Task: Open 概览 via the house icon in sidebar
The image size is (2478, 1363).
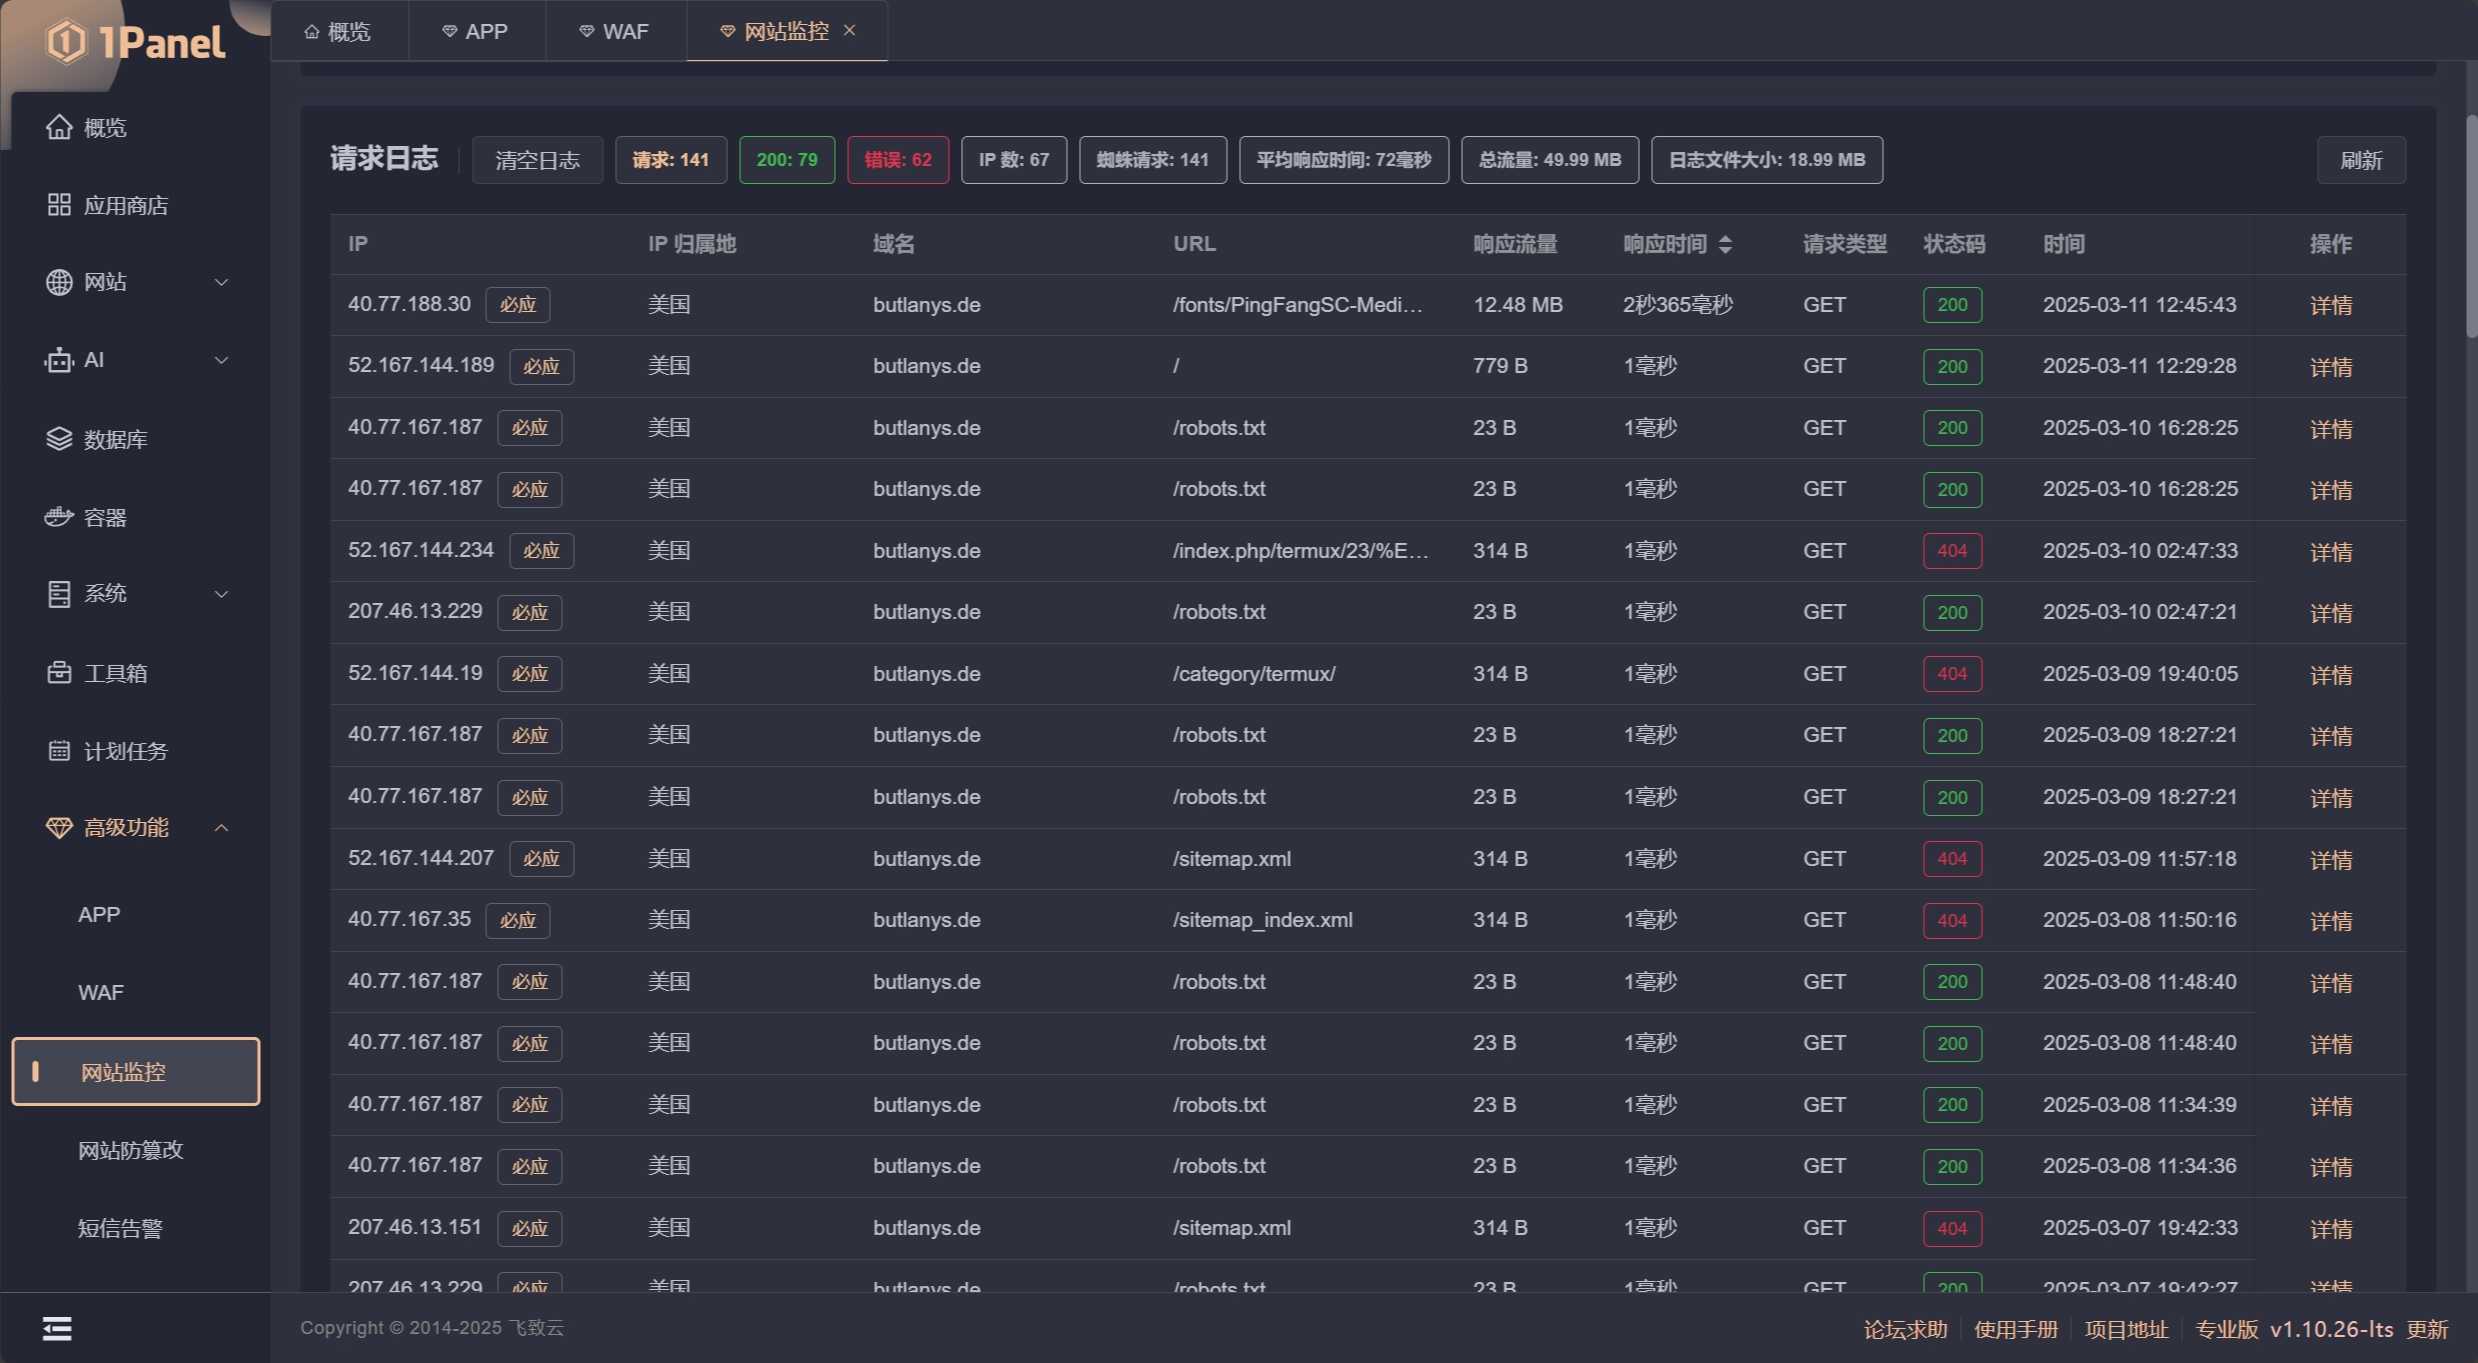Action: pyautogui.click(x=59, y=127)
